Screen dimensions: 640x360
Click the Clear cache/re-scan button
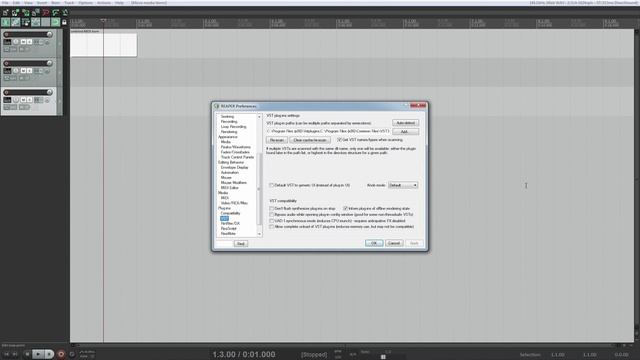tap(310, 140)
